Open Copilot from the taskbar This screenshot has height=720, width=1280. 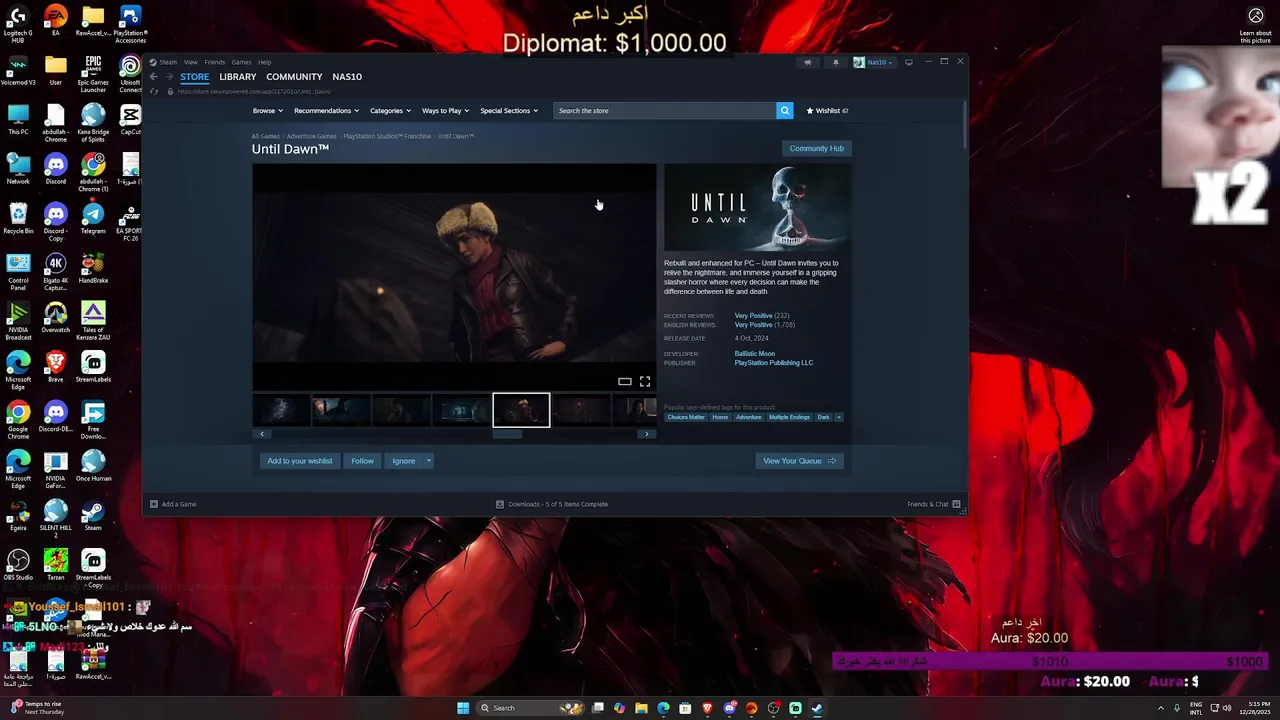[x=619, y=708]
